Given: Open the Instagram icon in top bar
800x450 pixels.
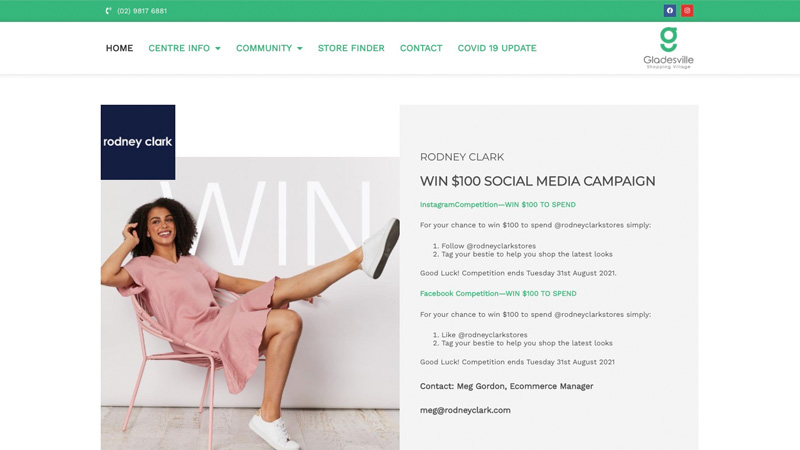Looking at the screenshot, I should (687, 11).
